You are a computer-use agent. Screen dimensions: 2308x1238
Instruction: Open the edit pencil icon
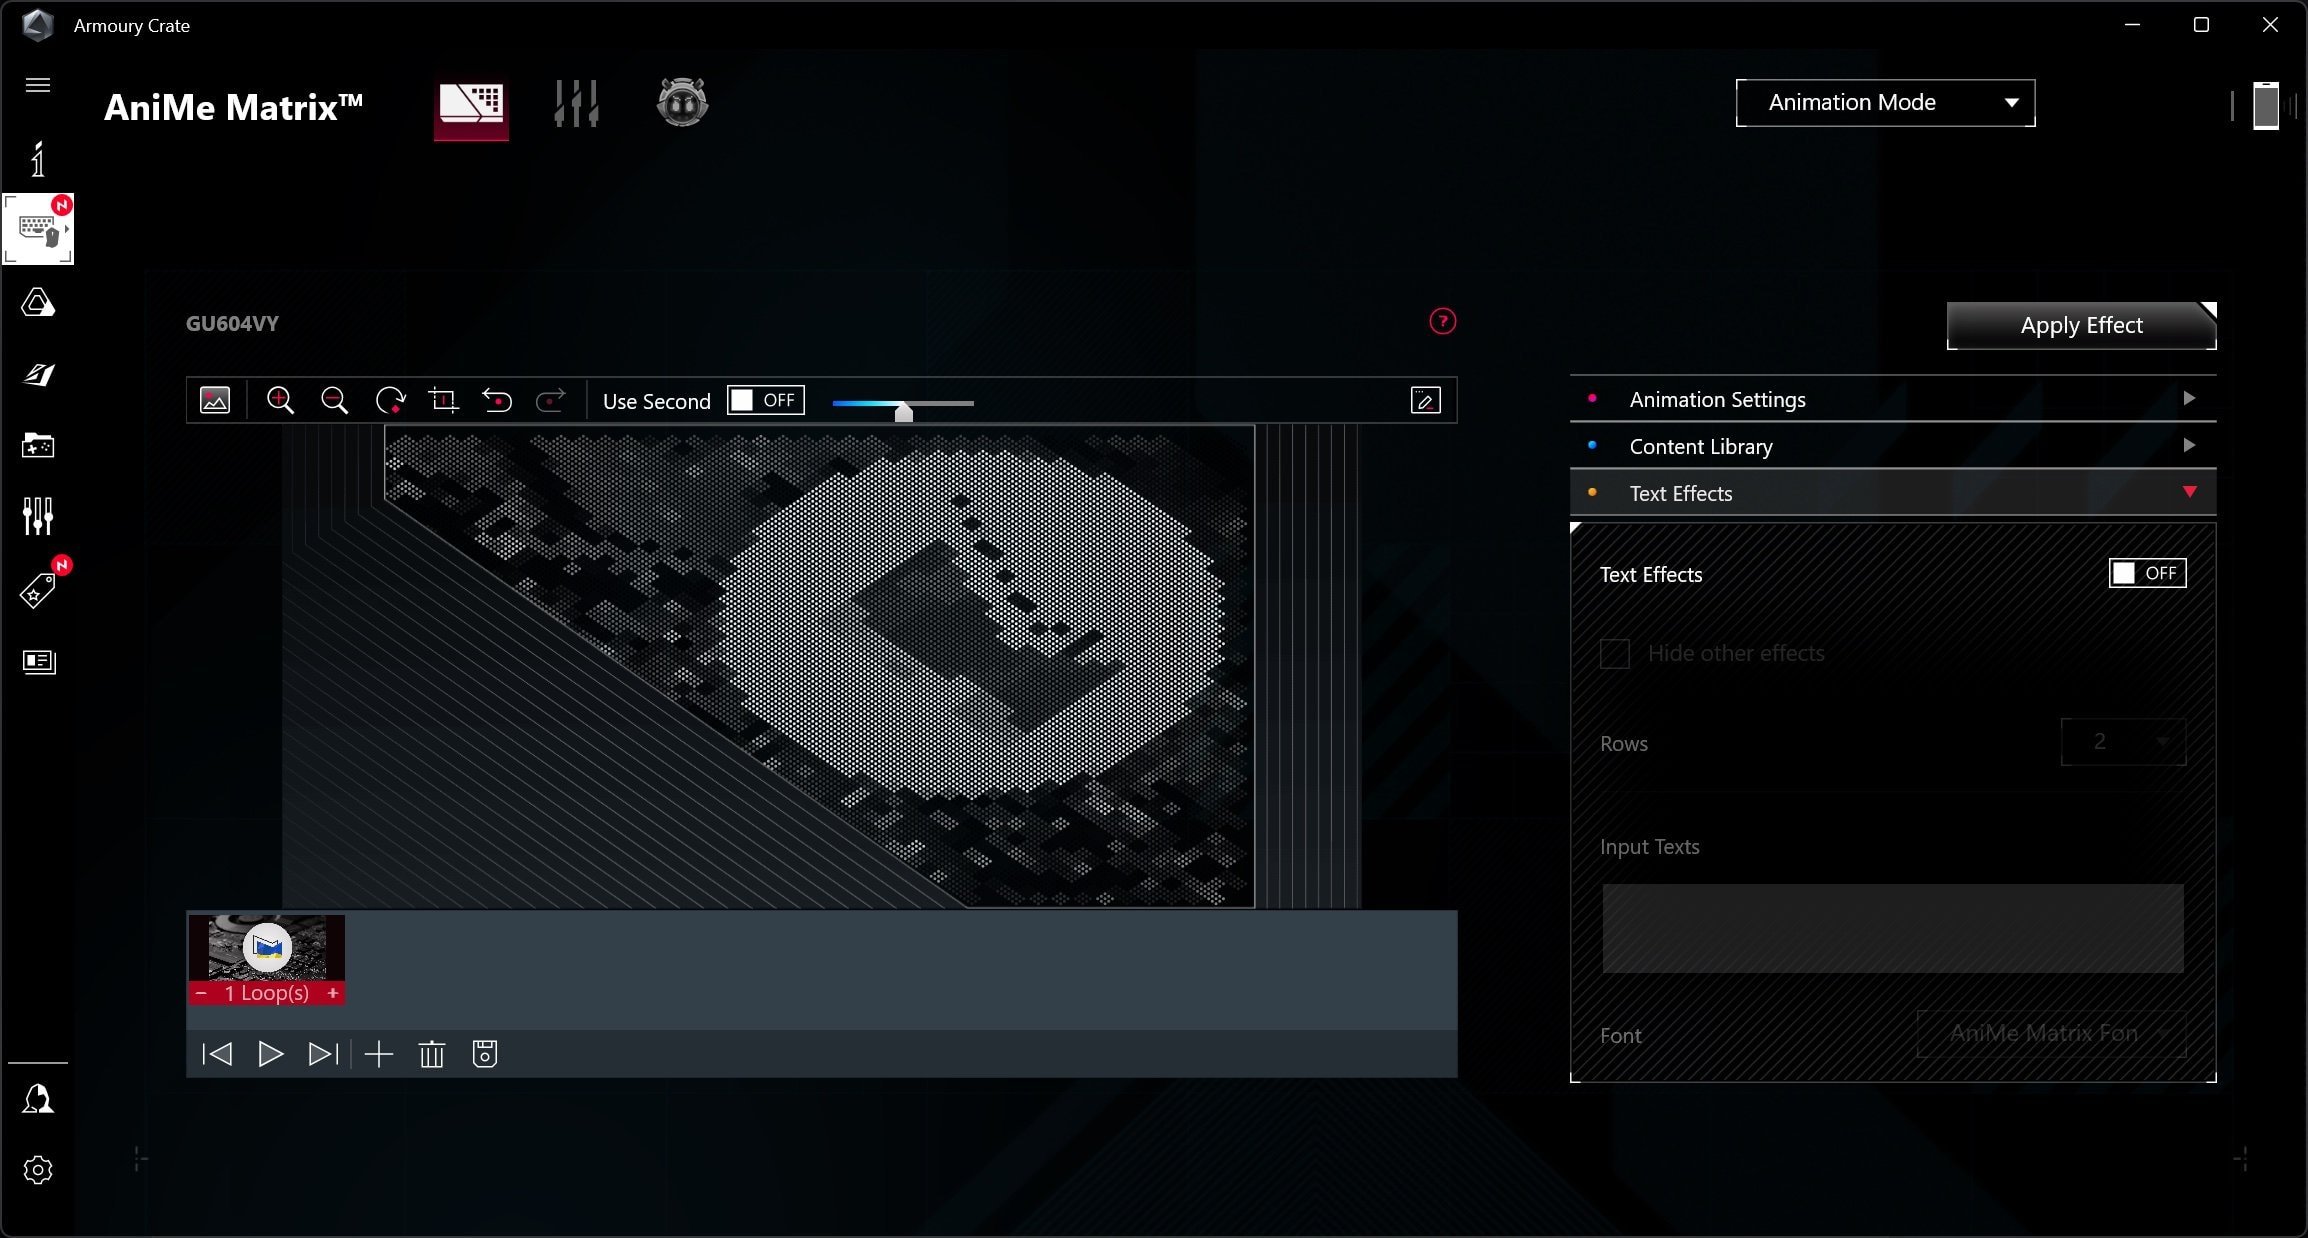tap(1425, 401)
